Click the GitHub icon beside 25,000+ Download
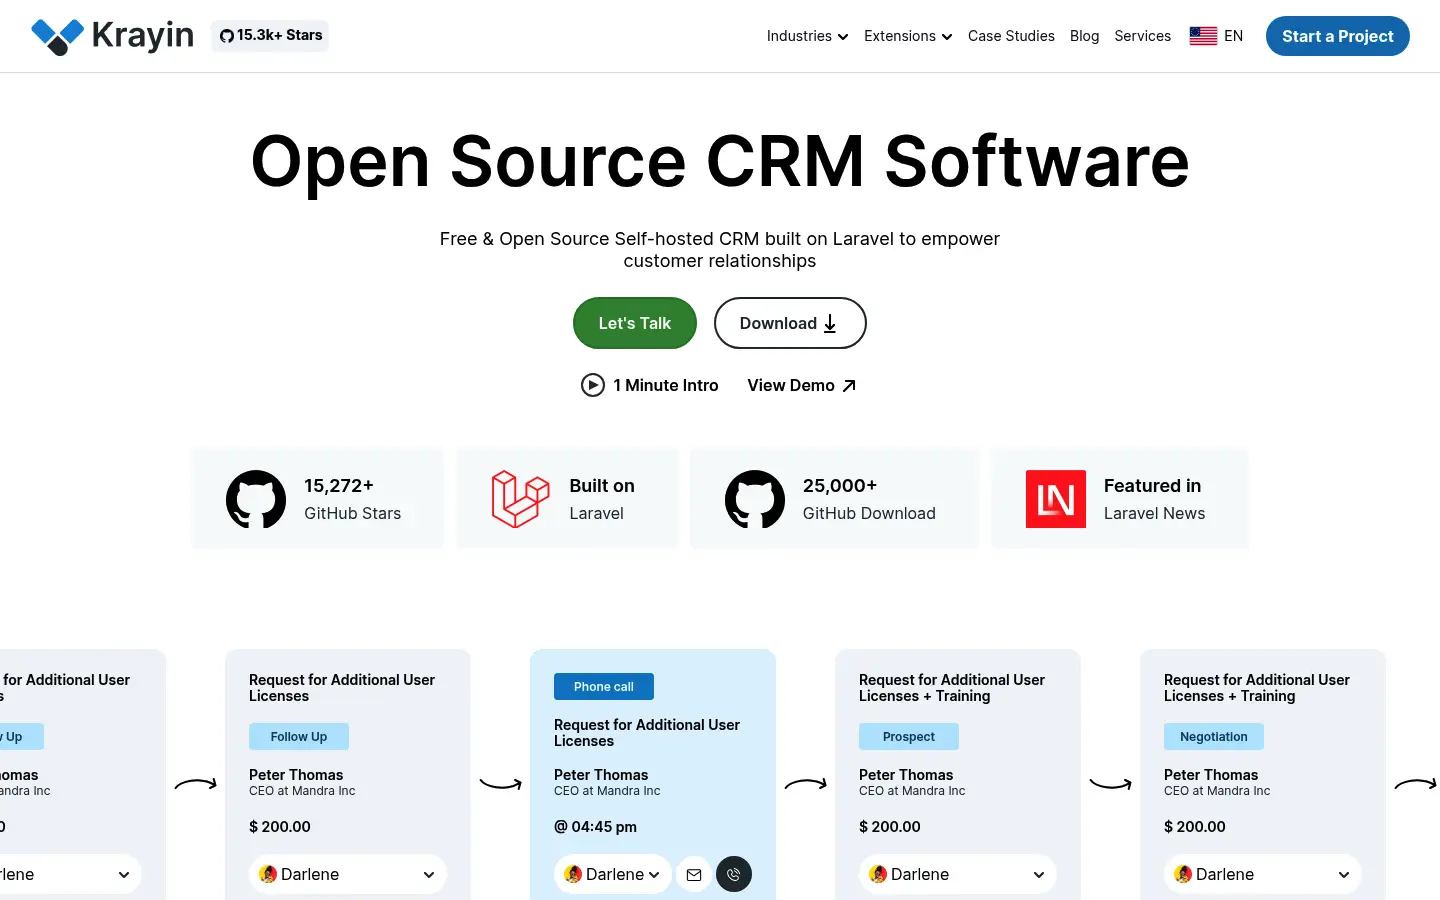 coord(755,499)
